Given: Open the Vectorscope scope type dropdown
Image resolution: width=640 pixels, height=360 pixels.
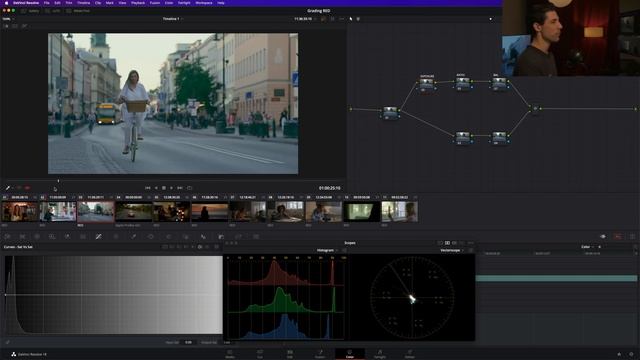Looking at the screenshot, I should [452, 250].
